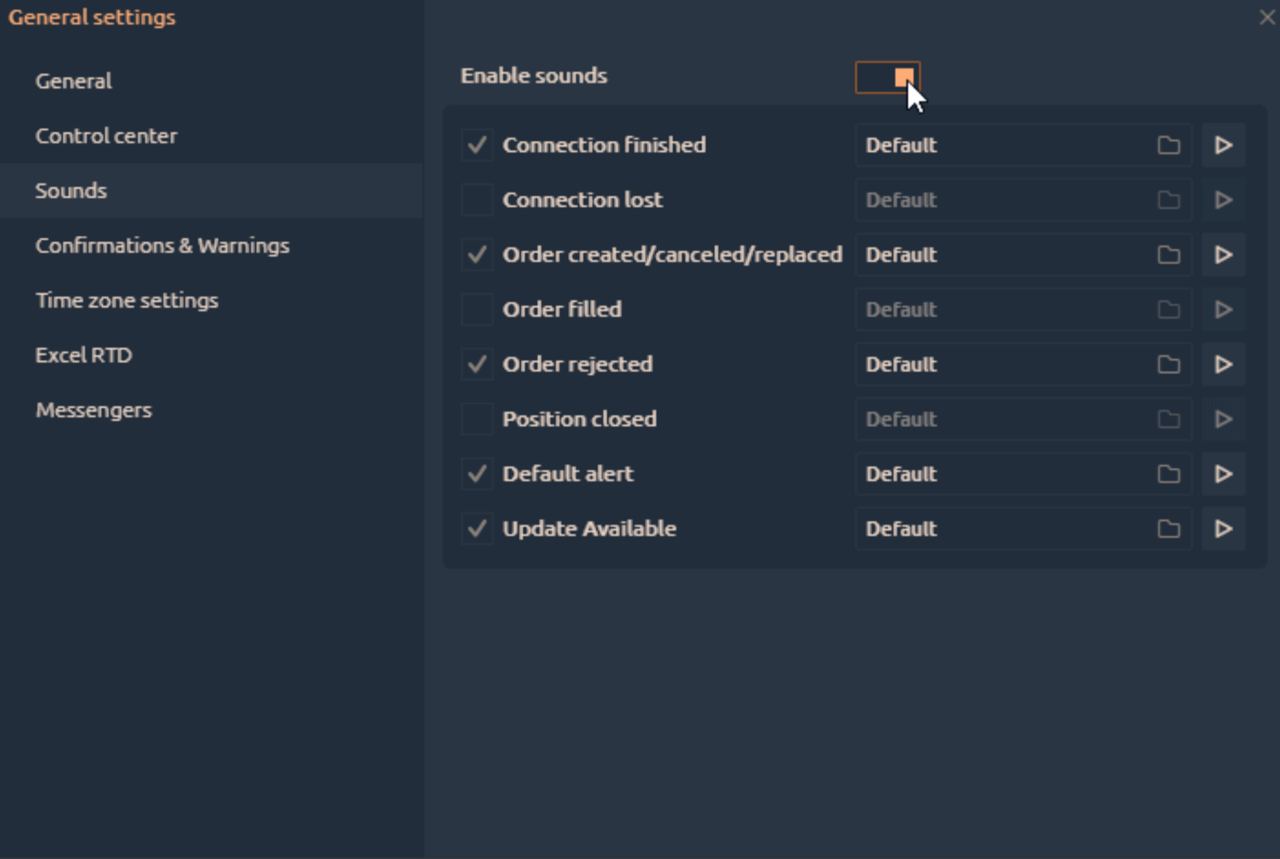Play the Update Available sound
1280x859 pixels.
(x=1223, y=529)
